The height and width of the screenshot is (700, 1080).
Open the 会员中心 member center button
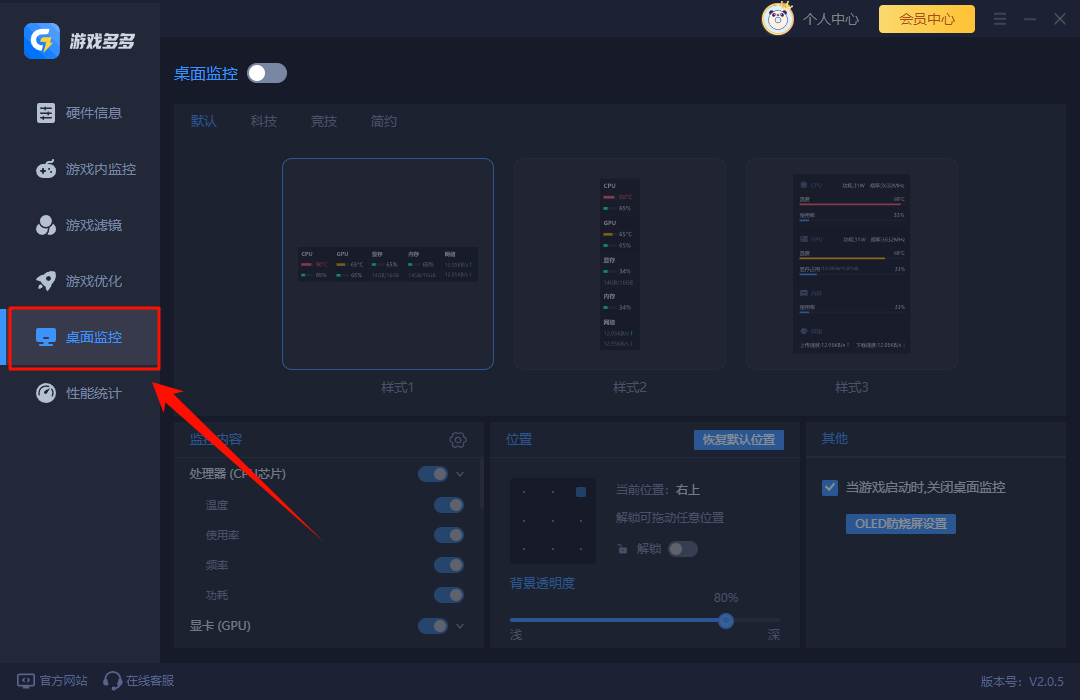click(926, 18)
